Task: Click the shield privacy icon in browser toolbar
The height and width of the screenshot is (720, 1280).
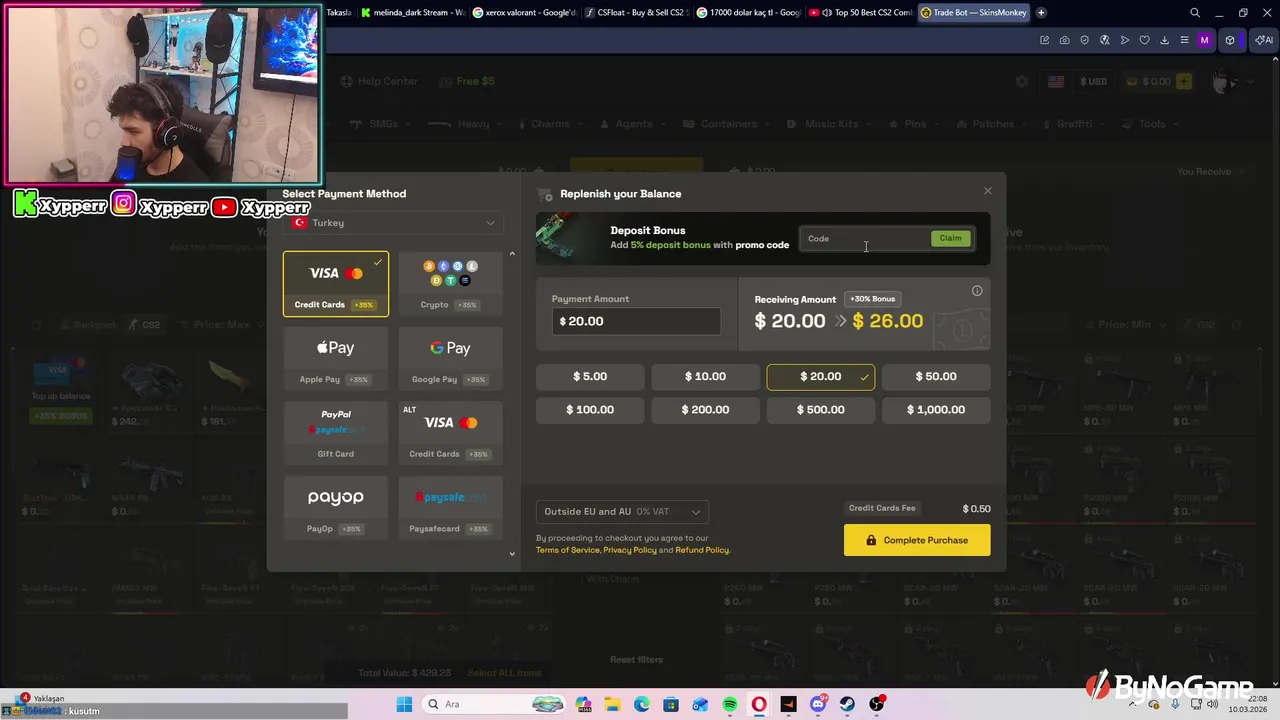Action: (x=1085, y=40)
